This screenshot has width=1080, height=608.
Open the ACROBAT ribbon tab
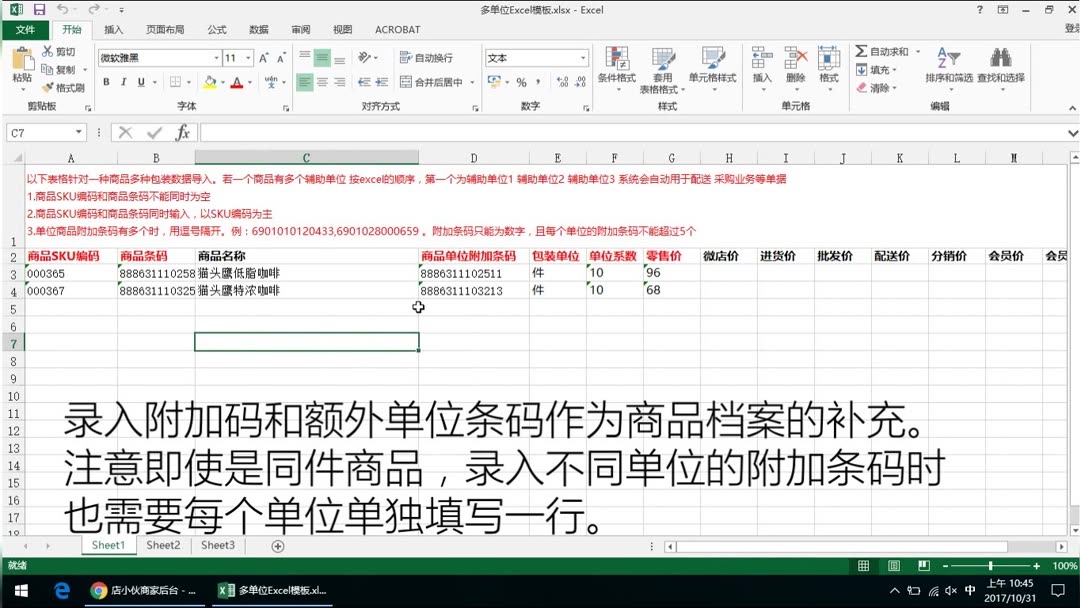397,30
